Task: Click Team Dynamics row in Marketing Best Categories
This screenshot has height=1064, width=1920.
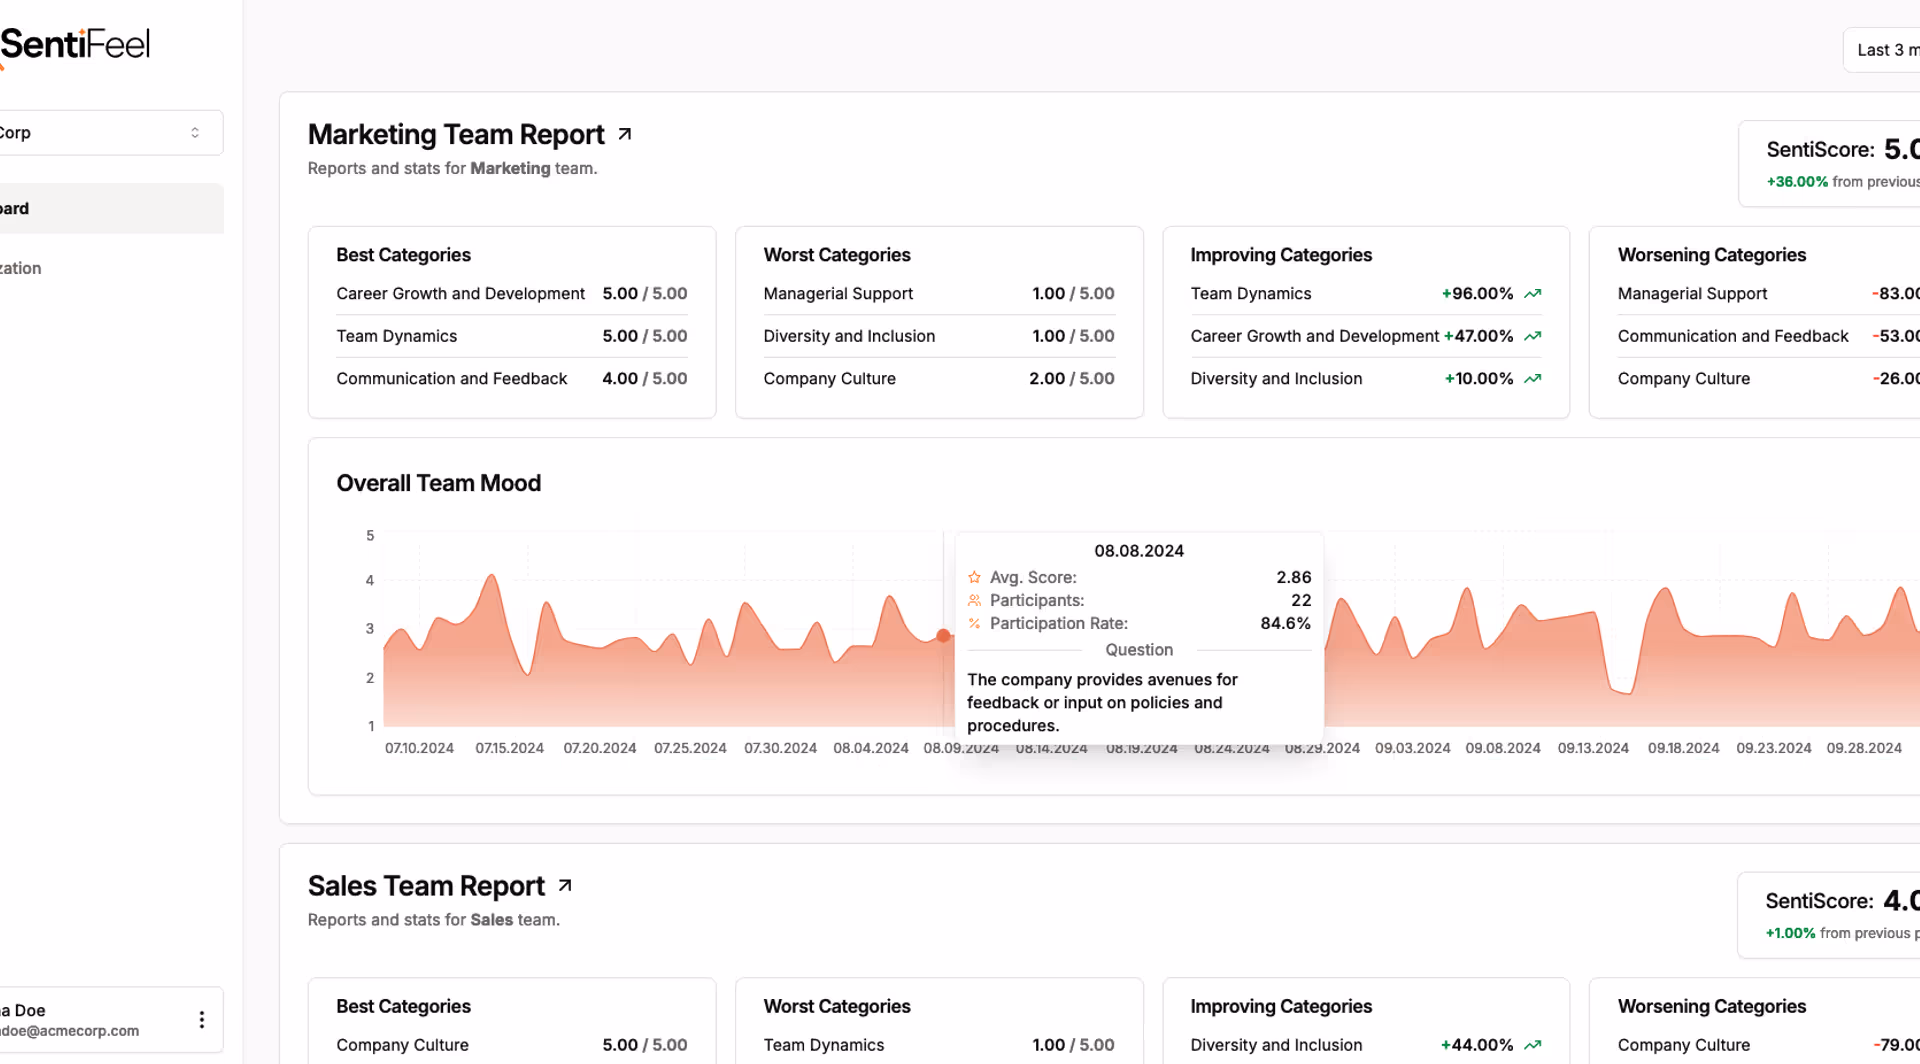Action: click(512, 336)
